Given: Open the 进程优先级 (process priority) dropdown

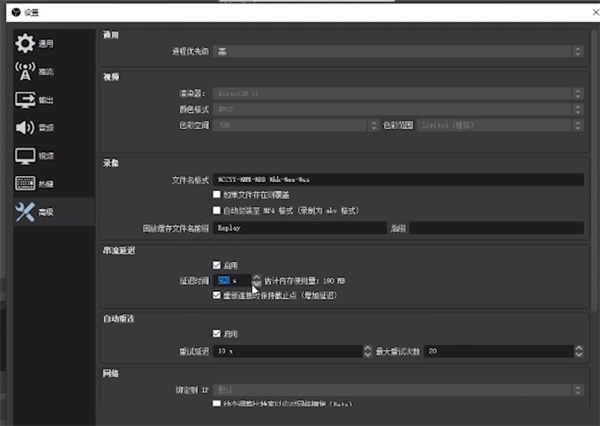Looking at the screenshot, I should [398, 50].
